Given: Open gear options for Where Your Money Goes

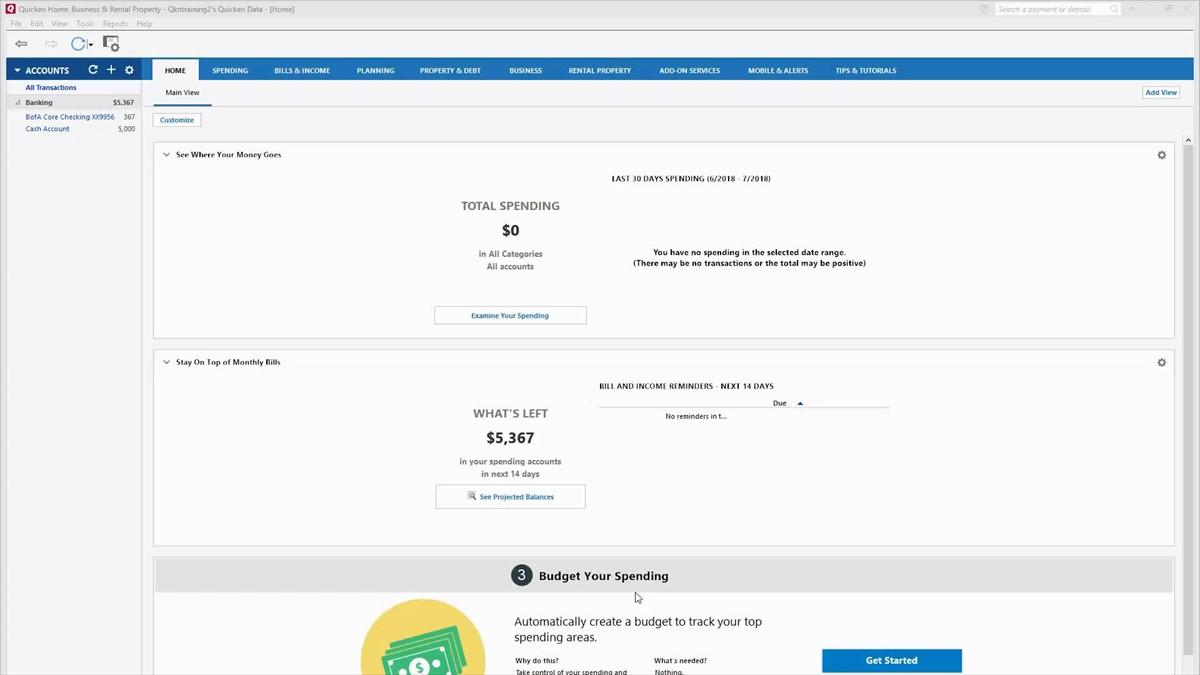Looking at the screenshot, I should (x=1161, y=155).
